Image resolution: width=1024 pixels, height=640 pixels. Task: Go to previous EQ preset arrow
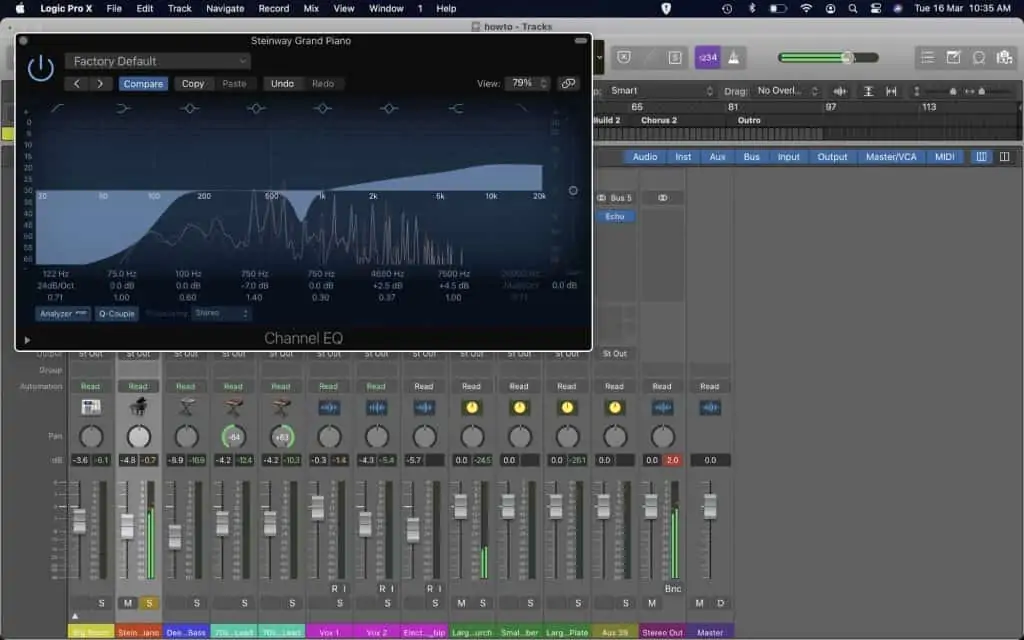coord(77,84)
